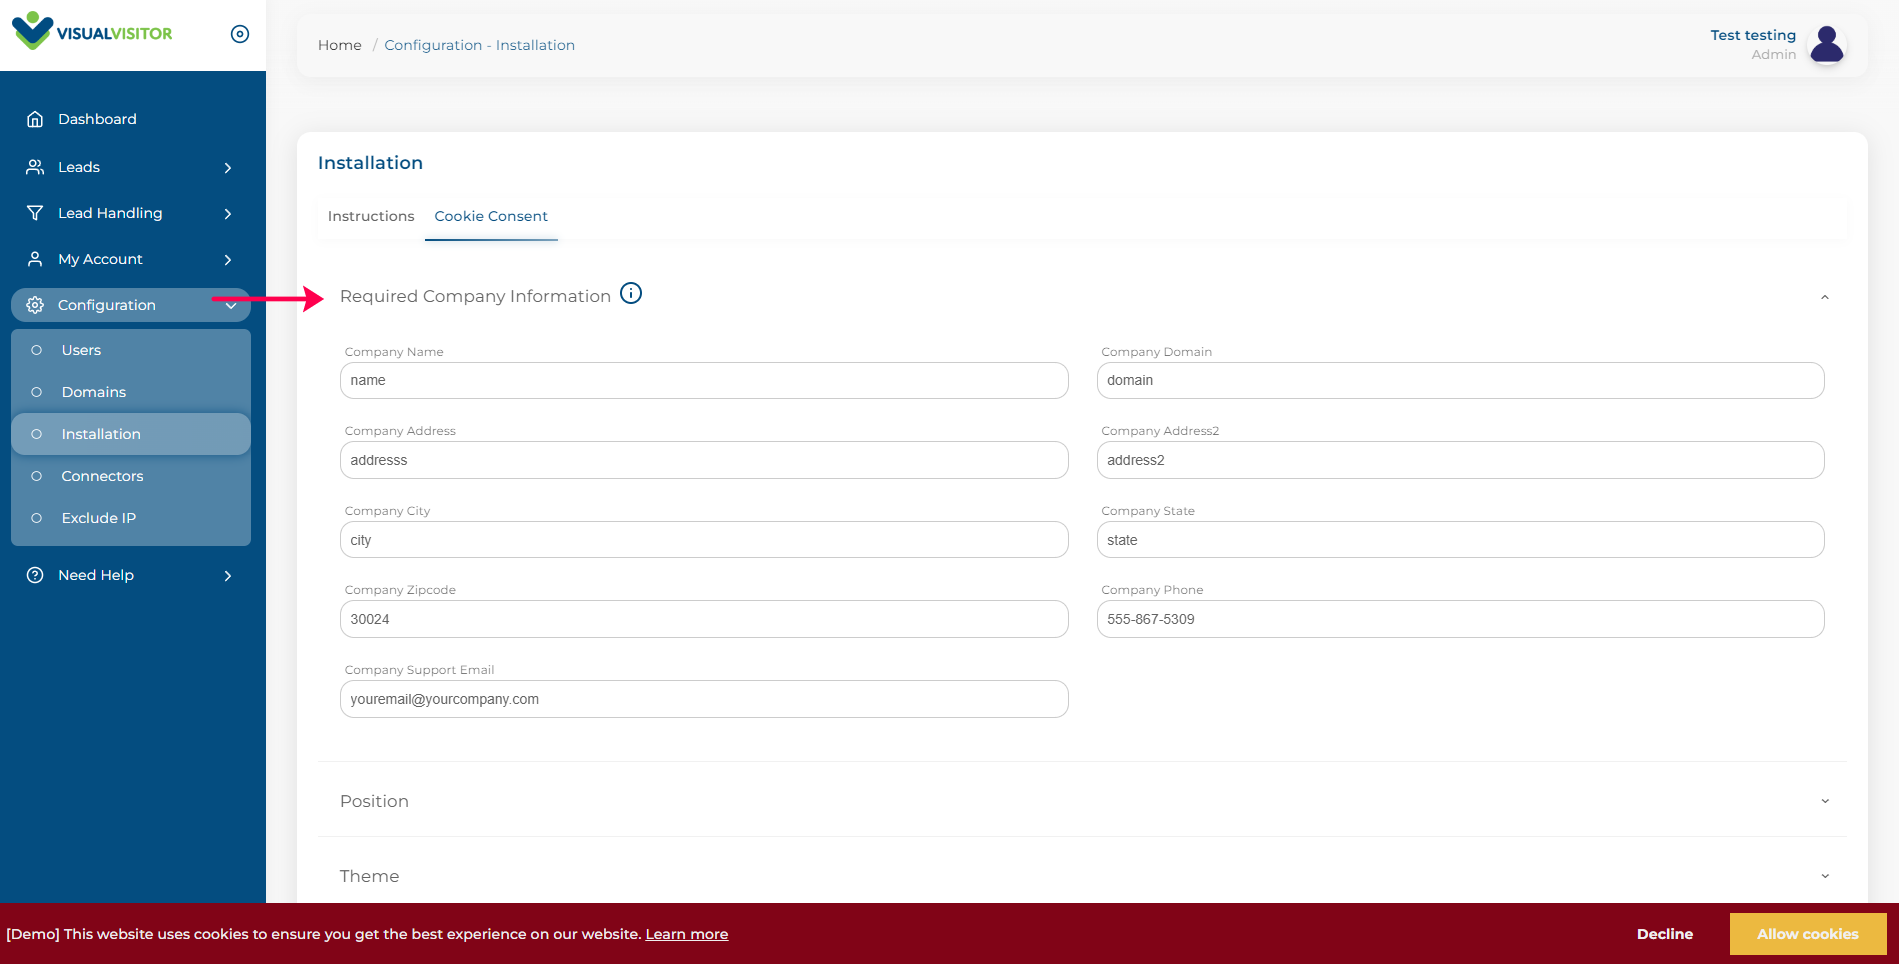This screenshot has width=1899, height=964.
Task: Focus the Company City field
Action: [704, 540]
